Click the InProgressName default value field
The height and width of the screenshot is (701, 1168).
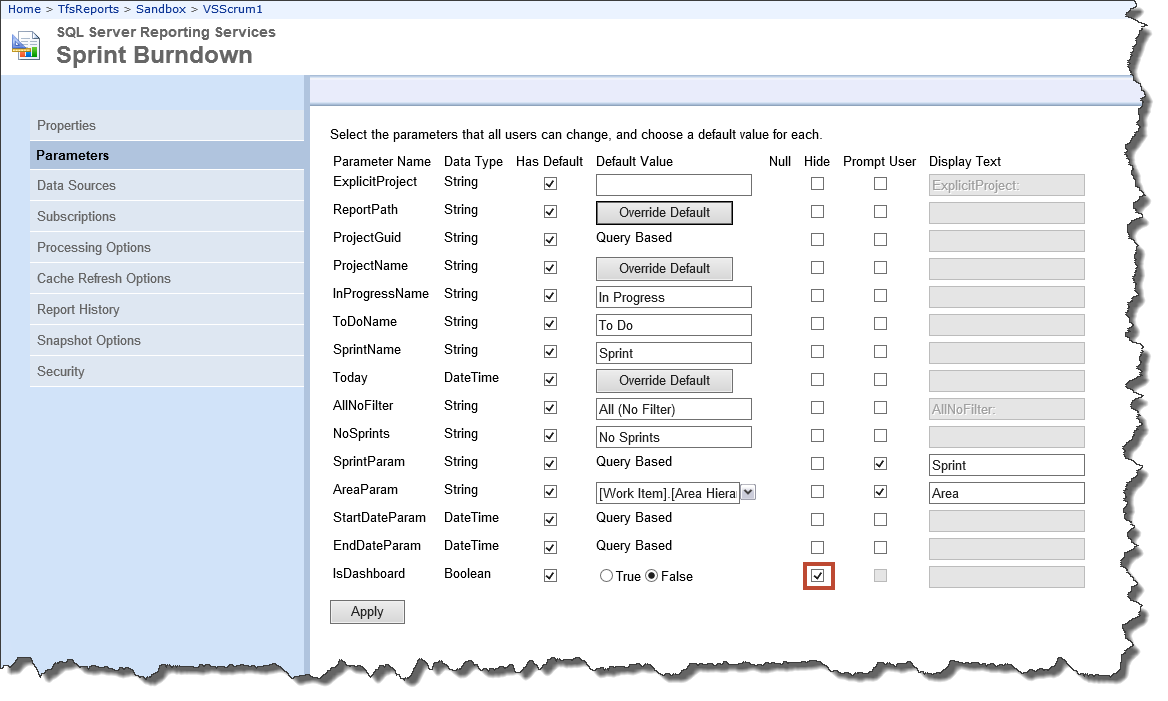pyautogui.click(x=673, y=297)
